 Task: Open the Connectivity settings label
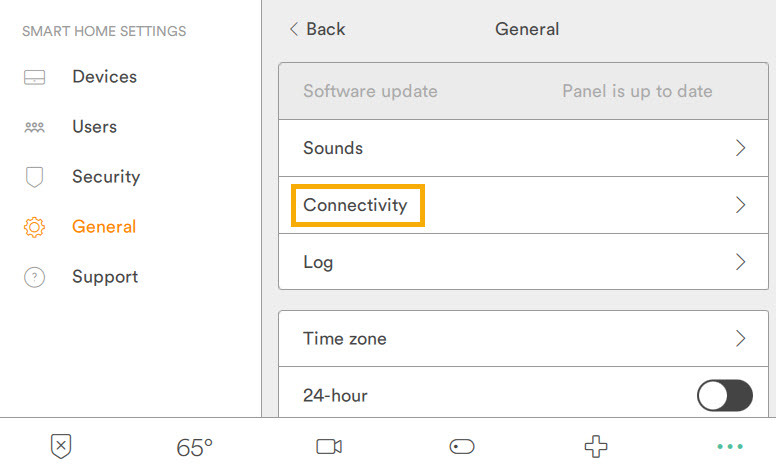[x=356, y=205]
